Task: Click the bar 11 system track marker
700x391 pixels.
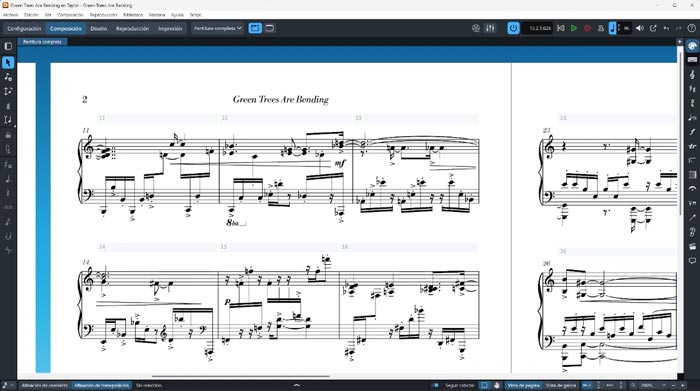Action: point(158,118)
